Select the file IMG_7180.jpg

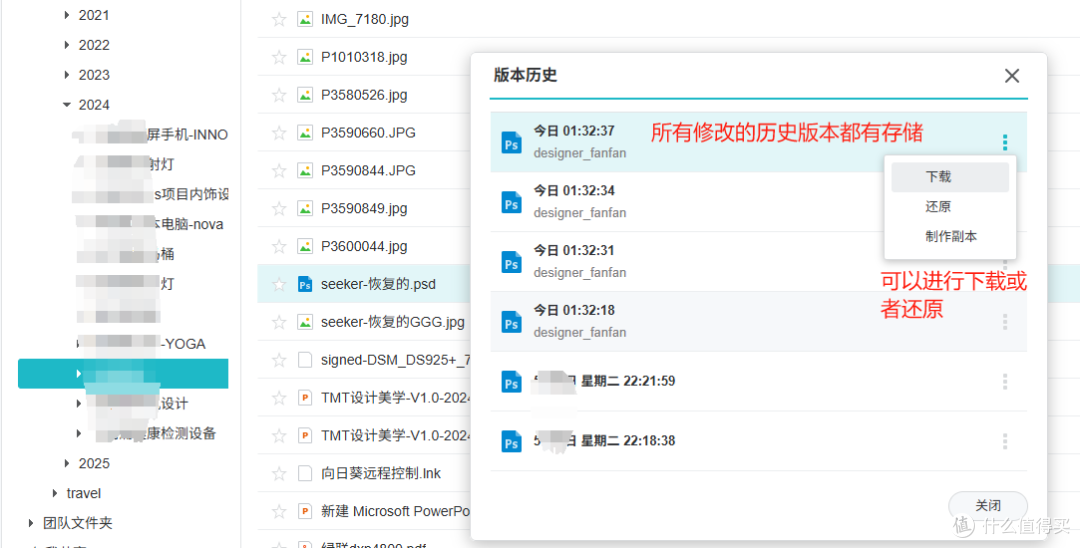tap(364, 19)
